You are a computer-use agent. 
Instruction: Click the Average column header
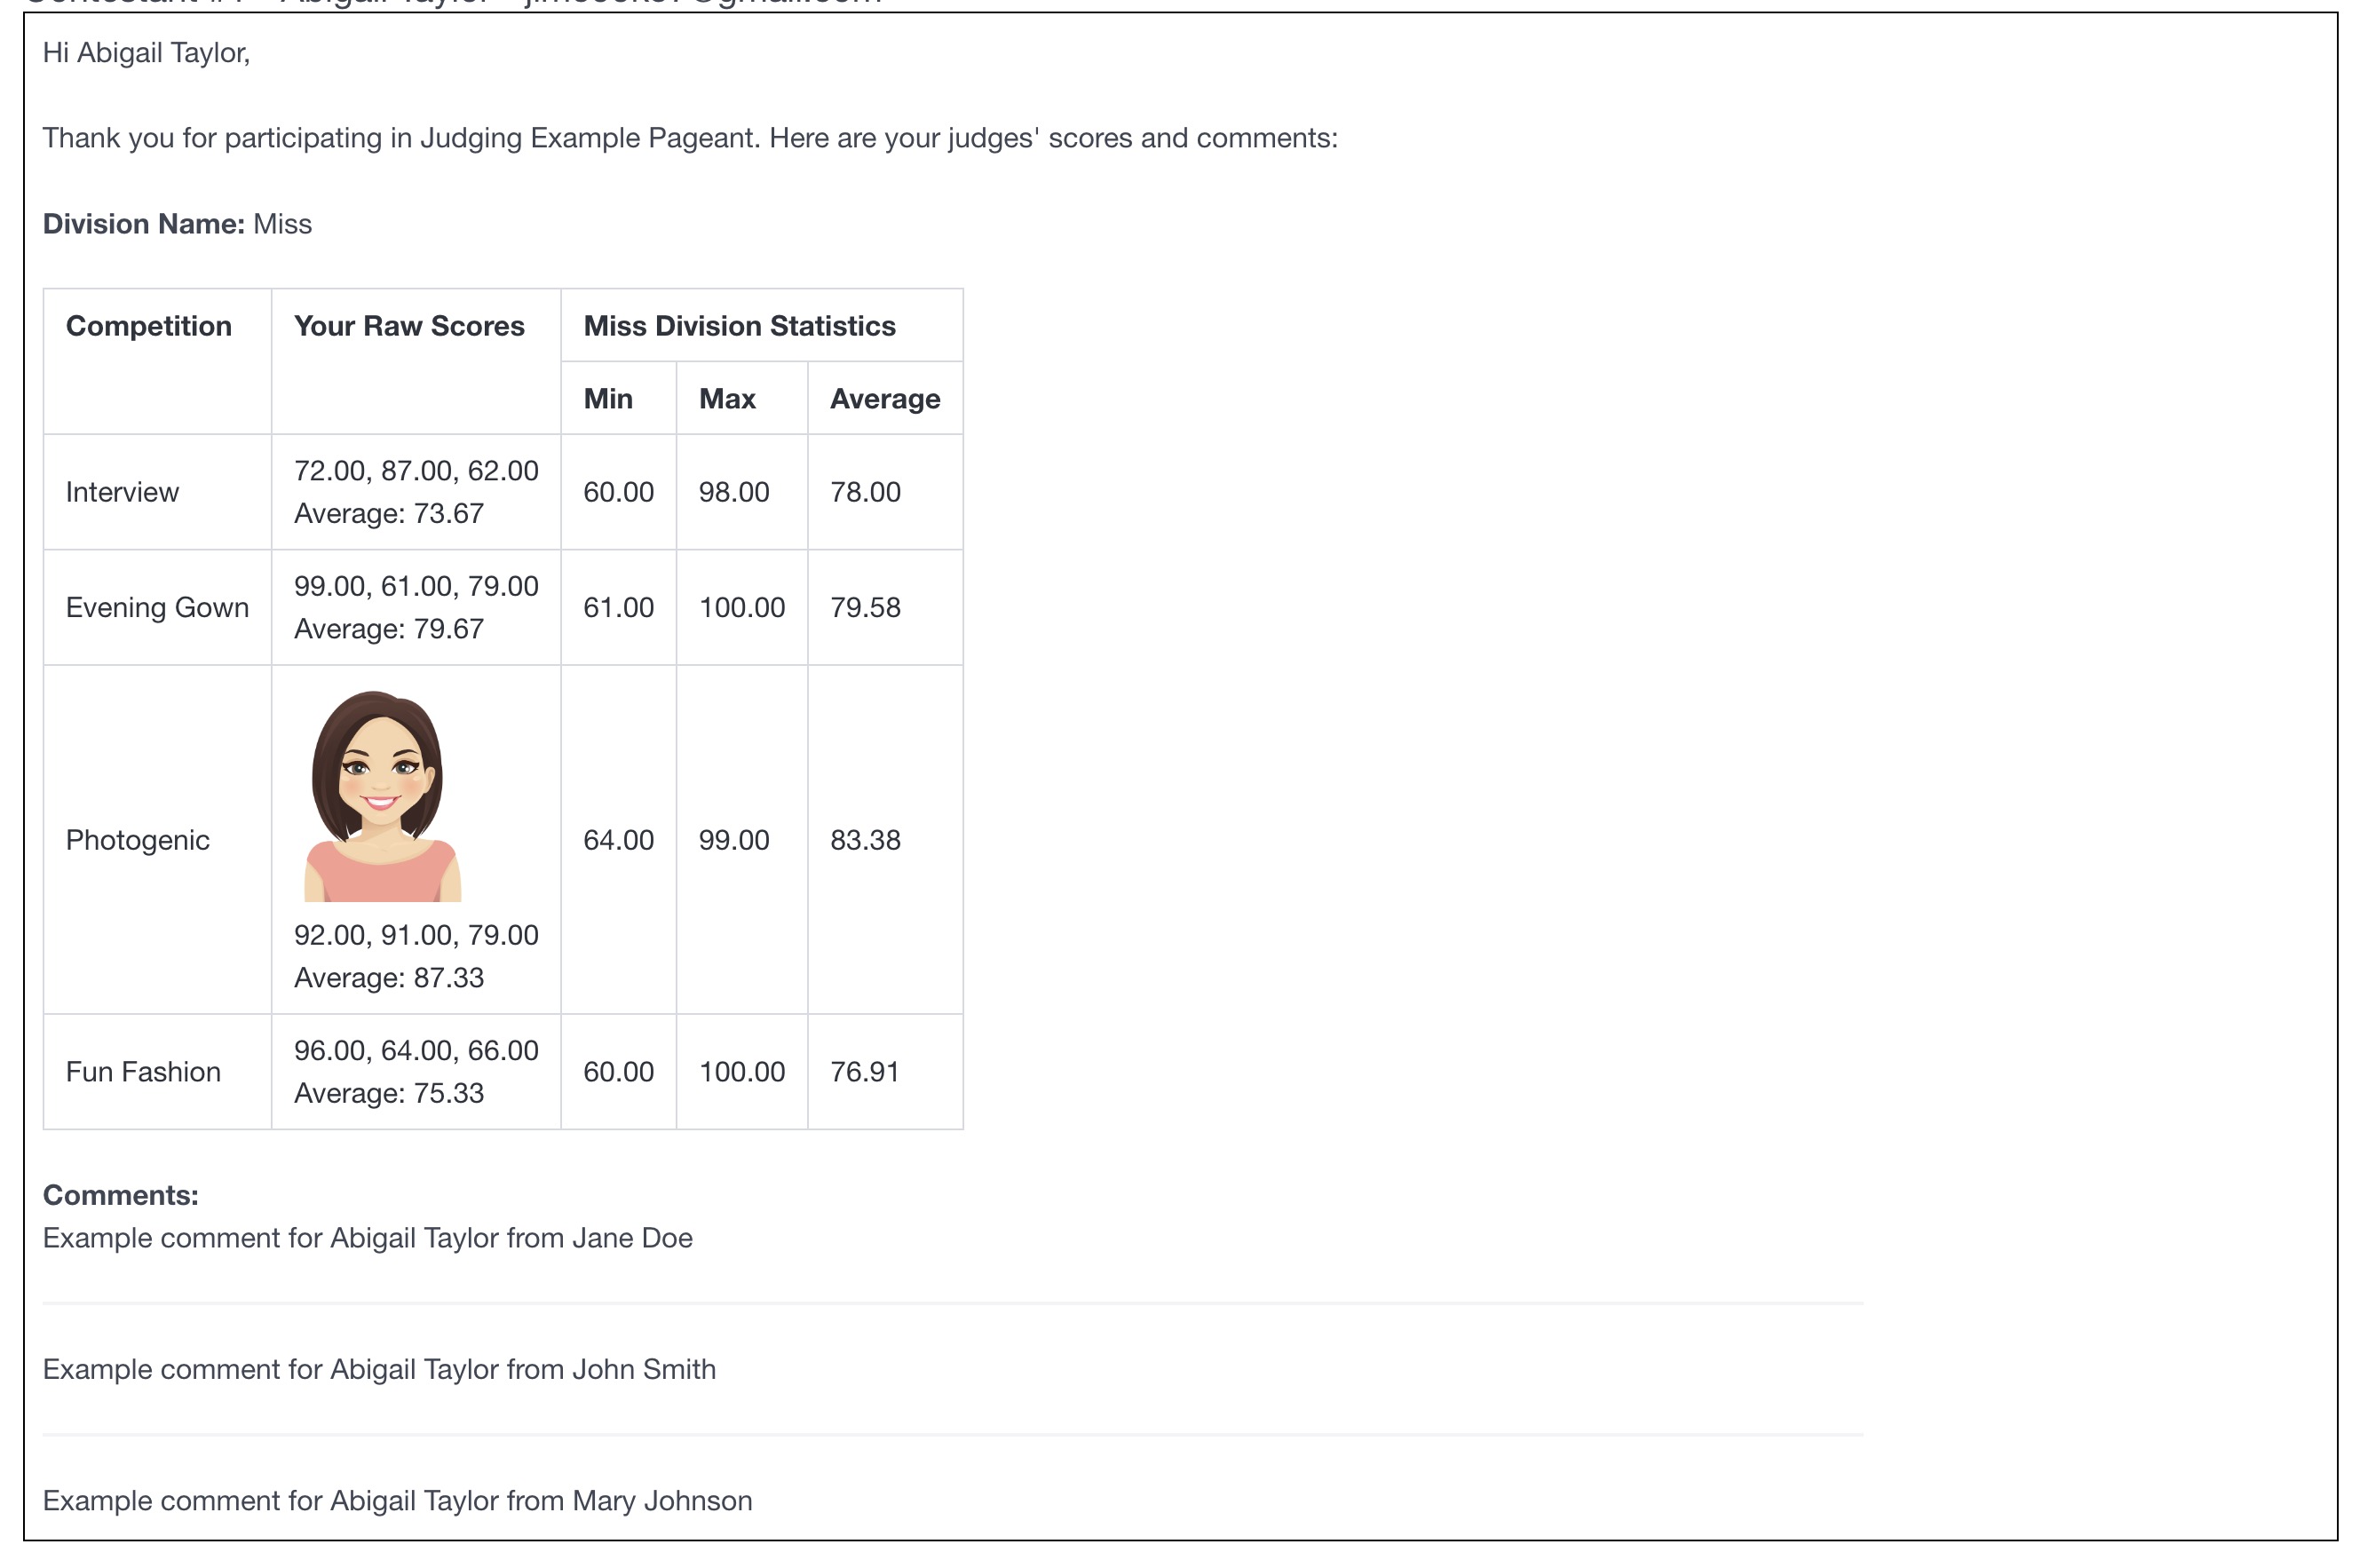884,399
